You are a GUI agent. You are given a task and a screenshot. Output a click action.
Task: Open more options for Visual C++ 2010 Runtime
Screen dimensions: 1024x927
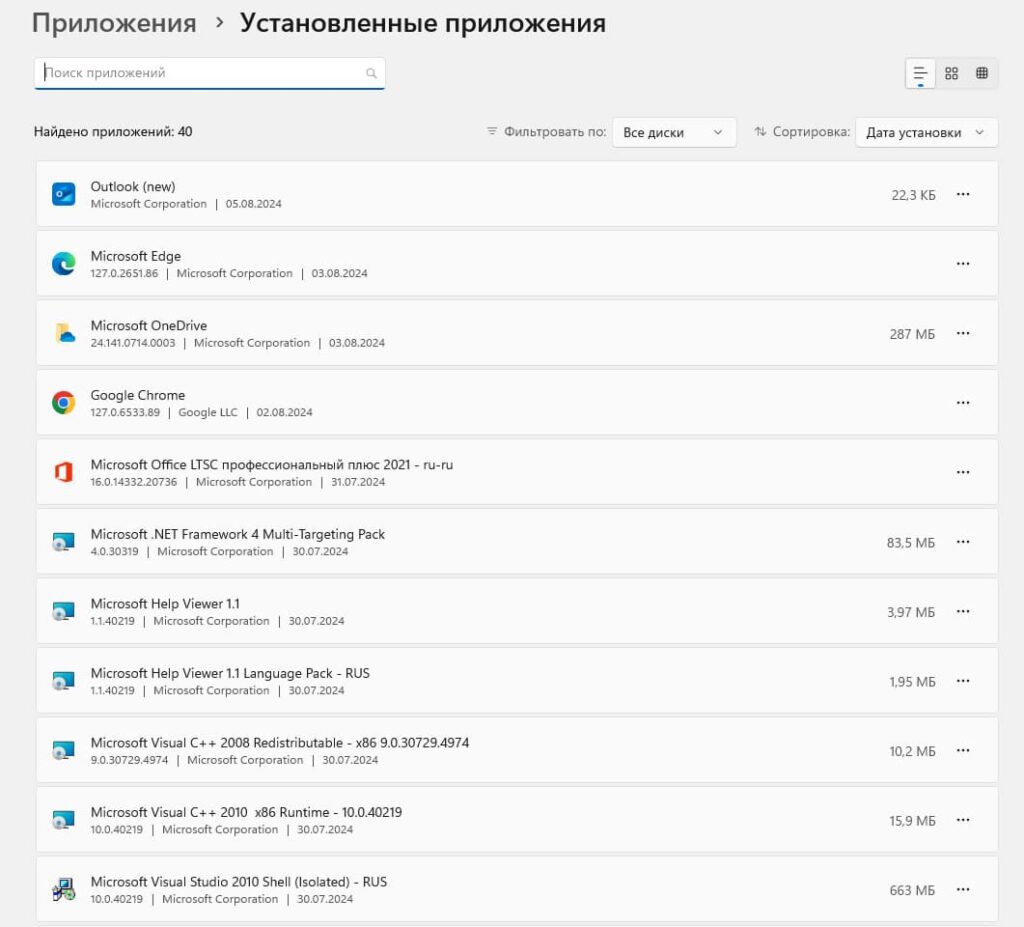click(x=963, y=820)
